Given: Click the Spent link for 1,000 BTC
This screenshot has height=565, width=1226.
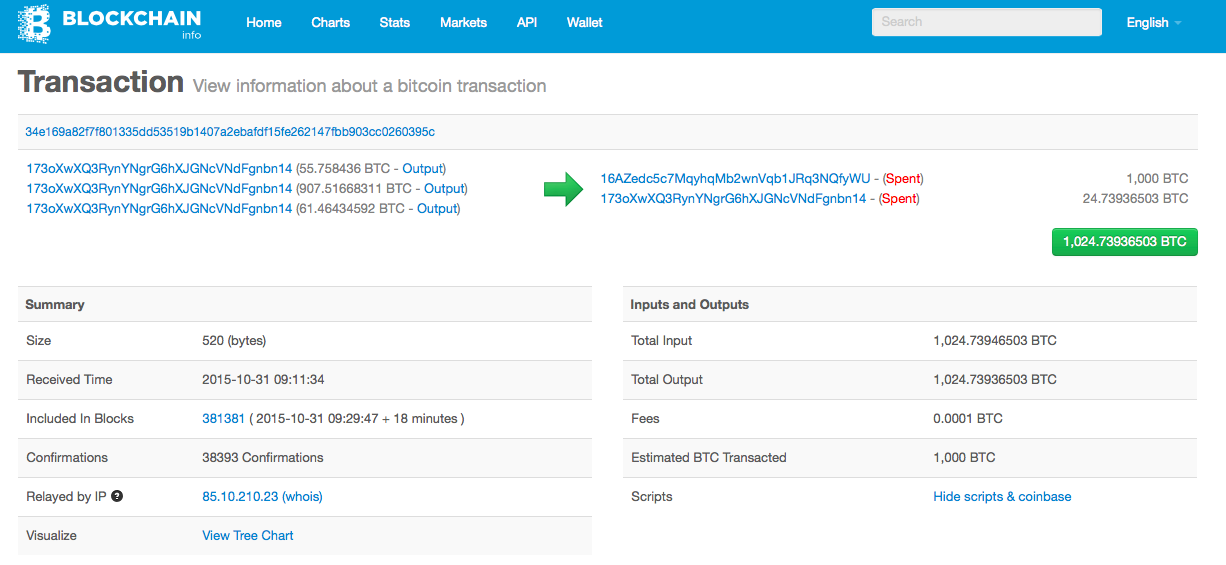Looking at the screenshot, I should point(904,179).
